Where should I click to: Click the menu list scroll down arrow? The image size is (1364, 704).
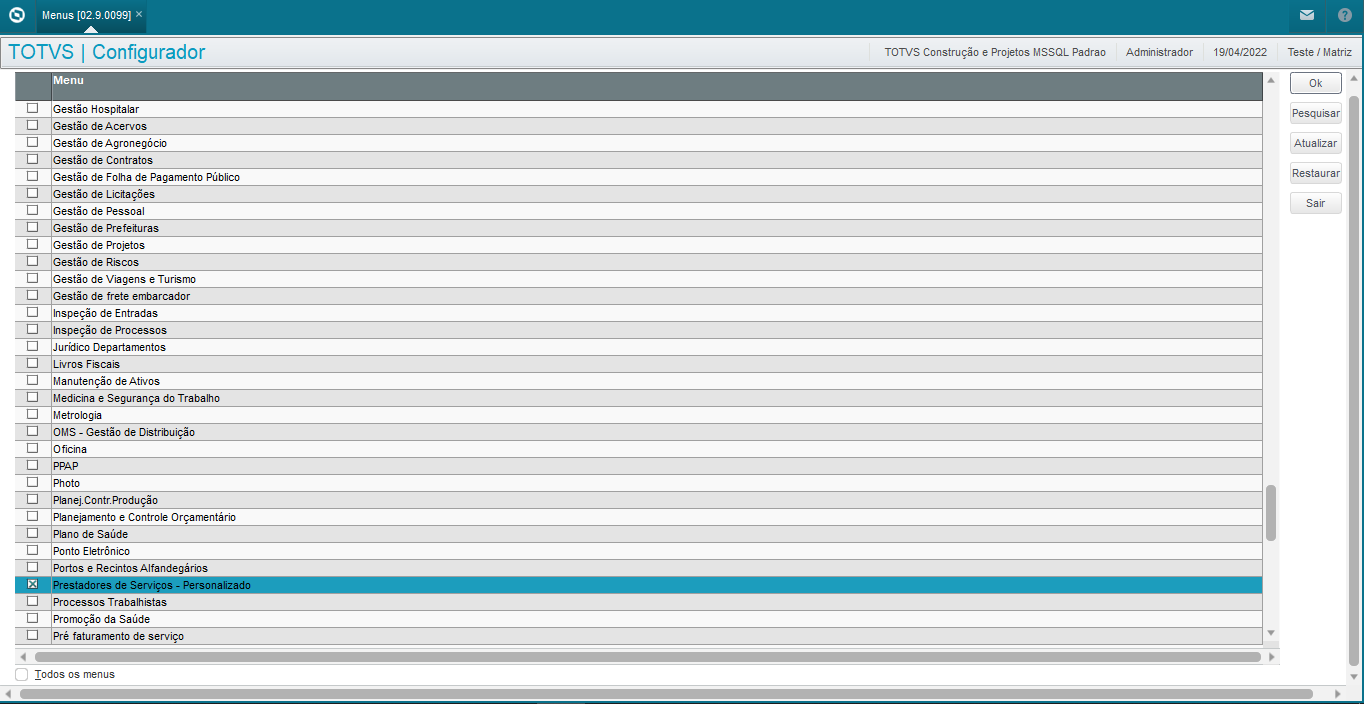1271,632
